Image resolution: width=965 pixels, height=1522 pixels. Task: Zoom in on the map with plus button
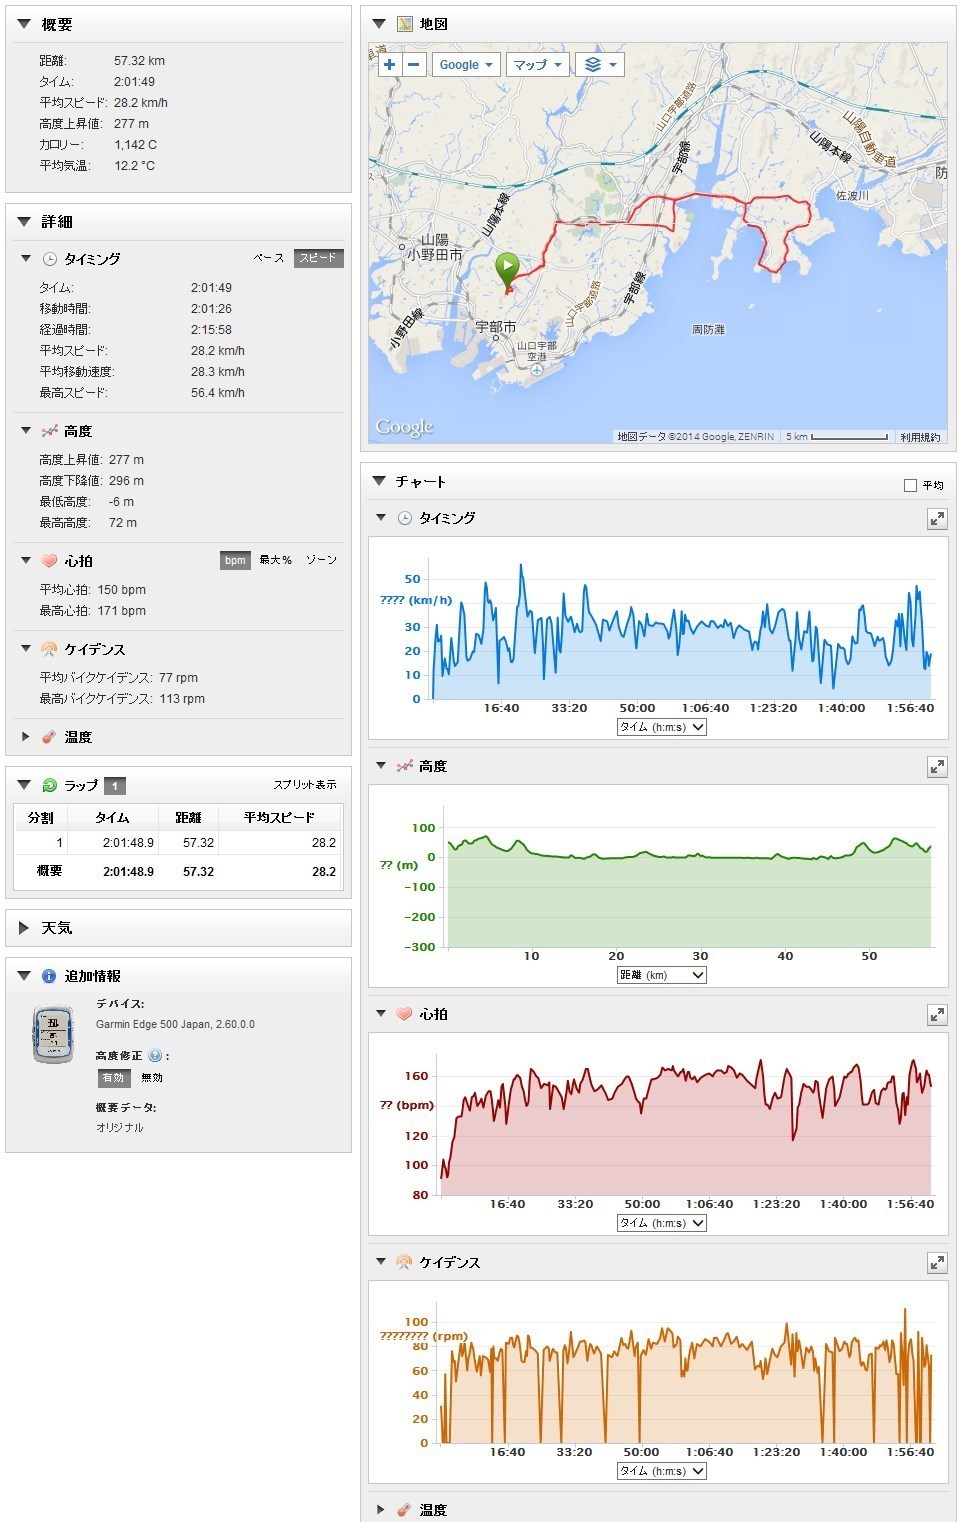click(389, 65)
